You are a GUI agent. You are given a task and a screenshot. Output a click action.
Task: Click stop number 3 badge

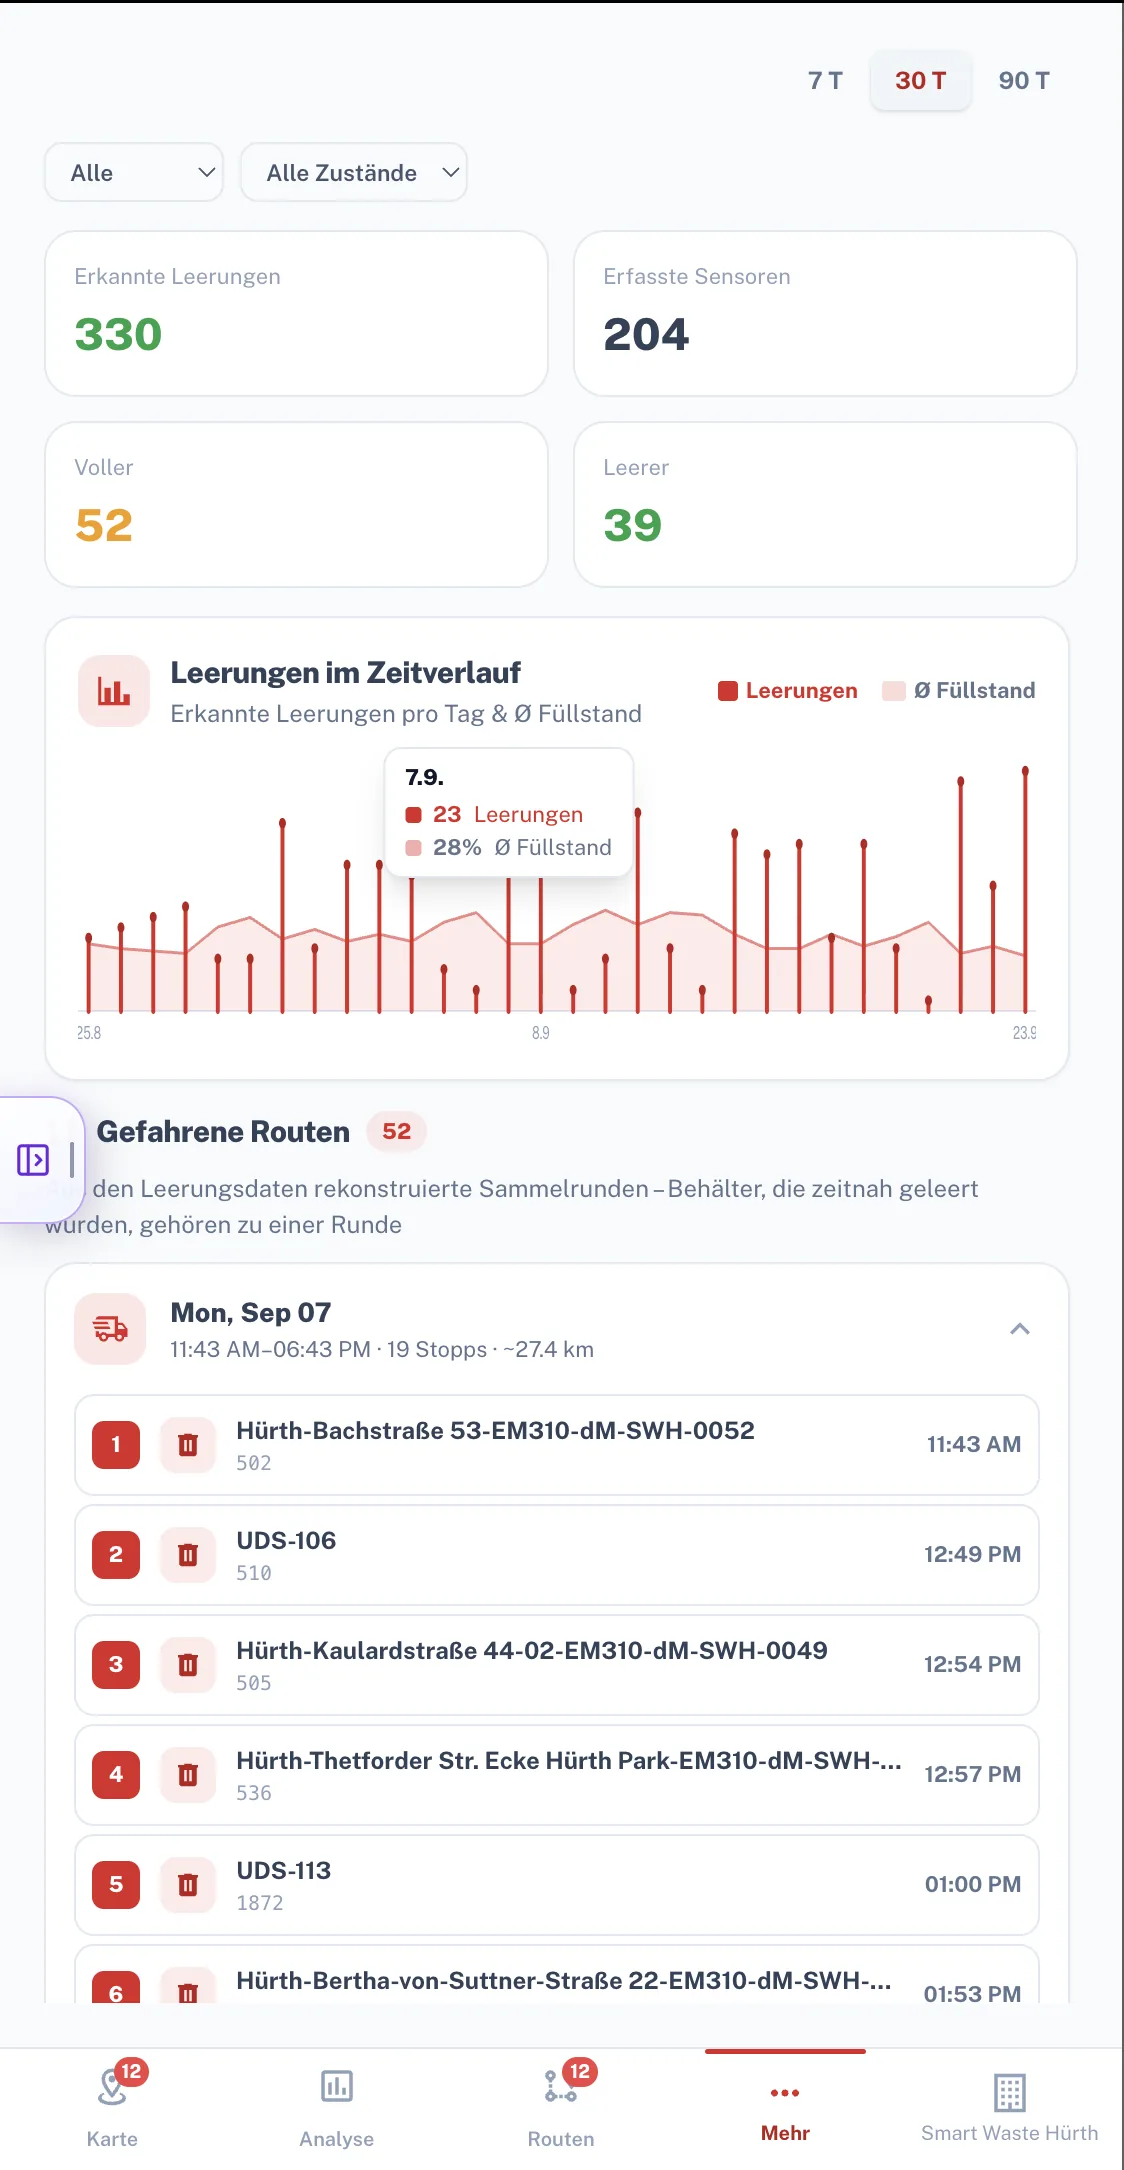click(x=116, y=1664)
